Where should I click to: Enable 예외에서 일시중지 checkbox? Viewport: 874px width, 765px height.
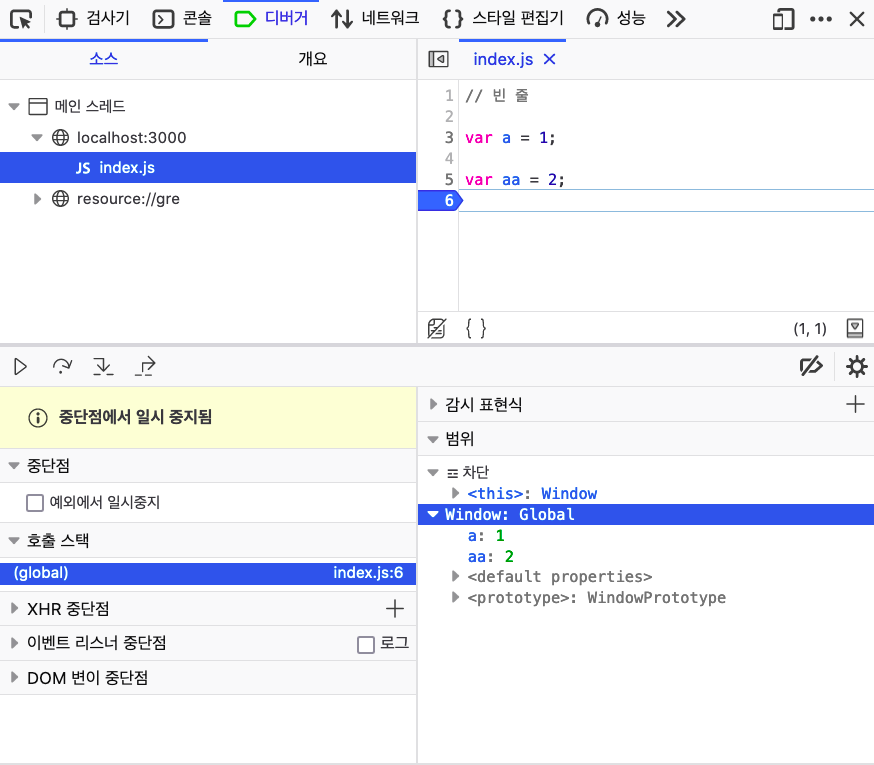(35, 503)
